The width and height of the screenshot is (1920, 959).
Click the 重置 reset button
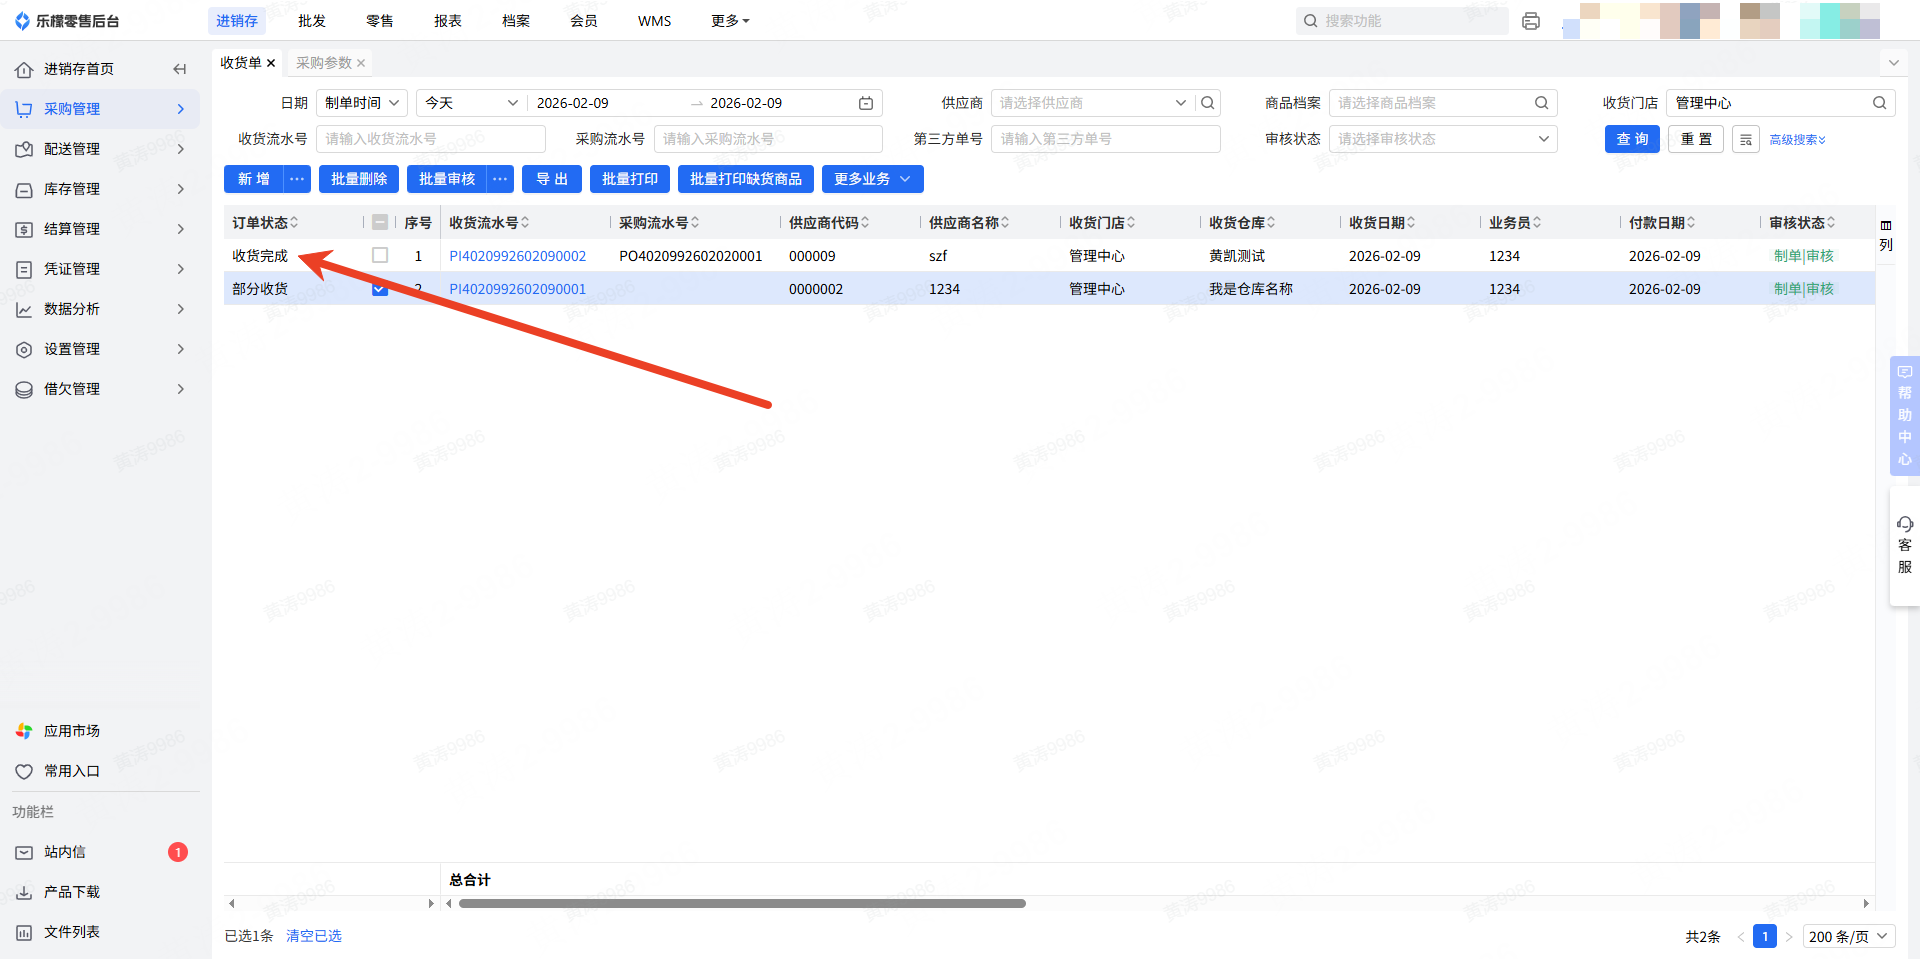pos(1696,139)
